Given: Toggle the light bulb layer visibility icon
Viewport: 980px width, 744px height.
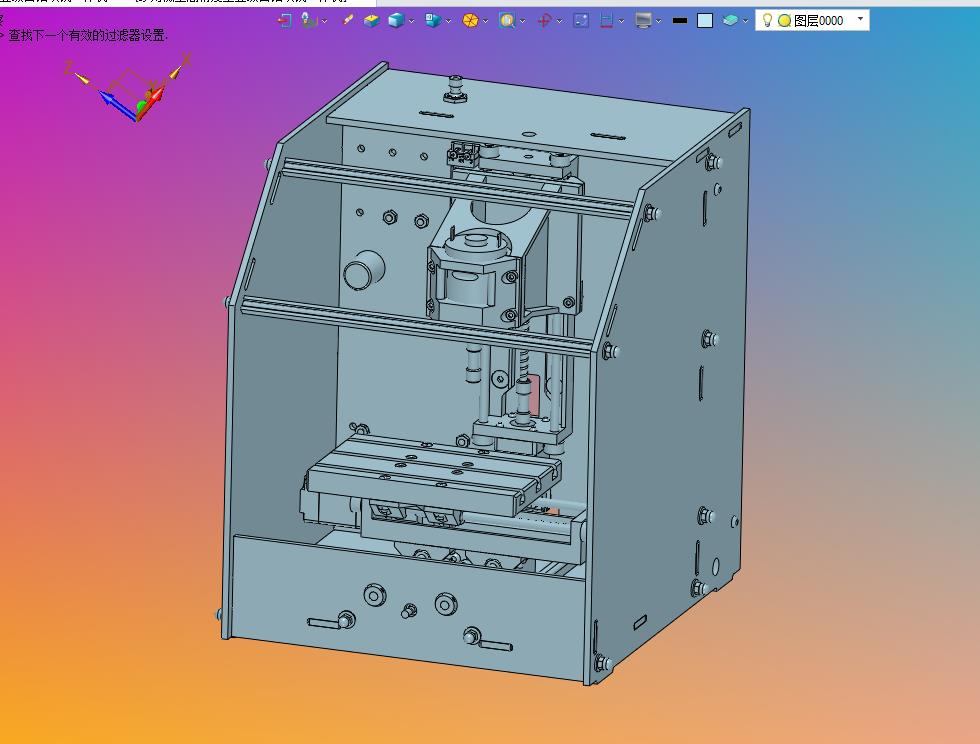Looking at the screenshot, I should (768, 20).
